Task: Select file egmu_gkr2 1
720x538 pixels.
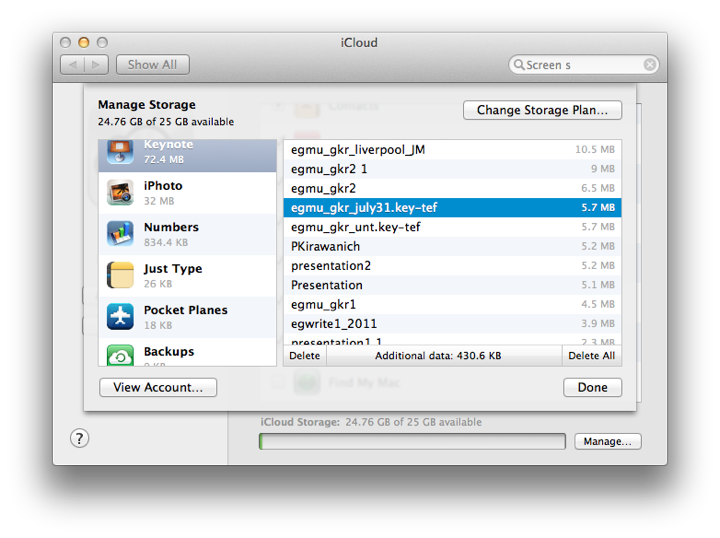Action: [452, 169]
